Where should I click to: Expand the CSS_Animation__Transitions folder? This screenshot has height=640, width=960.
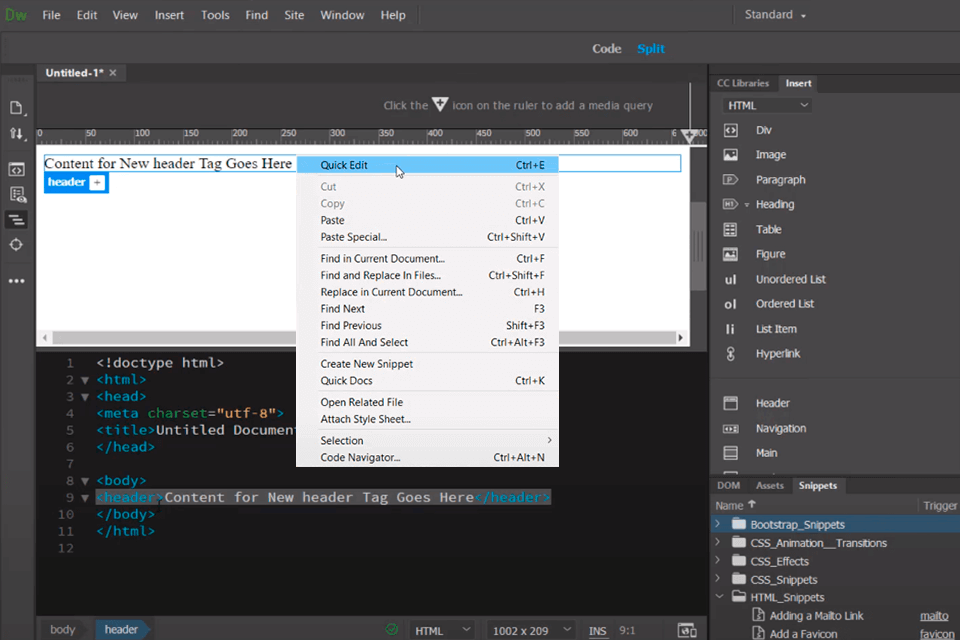click(x=718, y=542)
